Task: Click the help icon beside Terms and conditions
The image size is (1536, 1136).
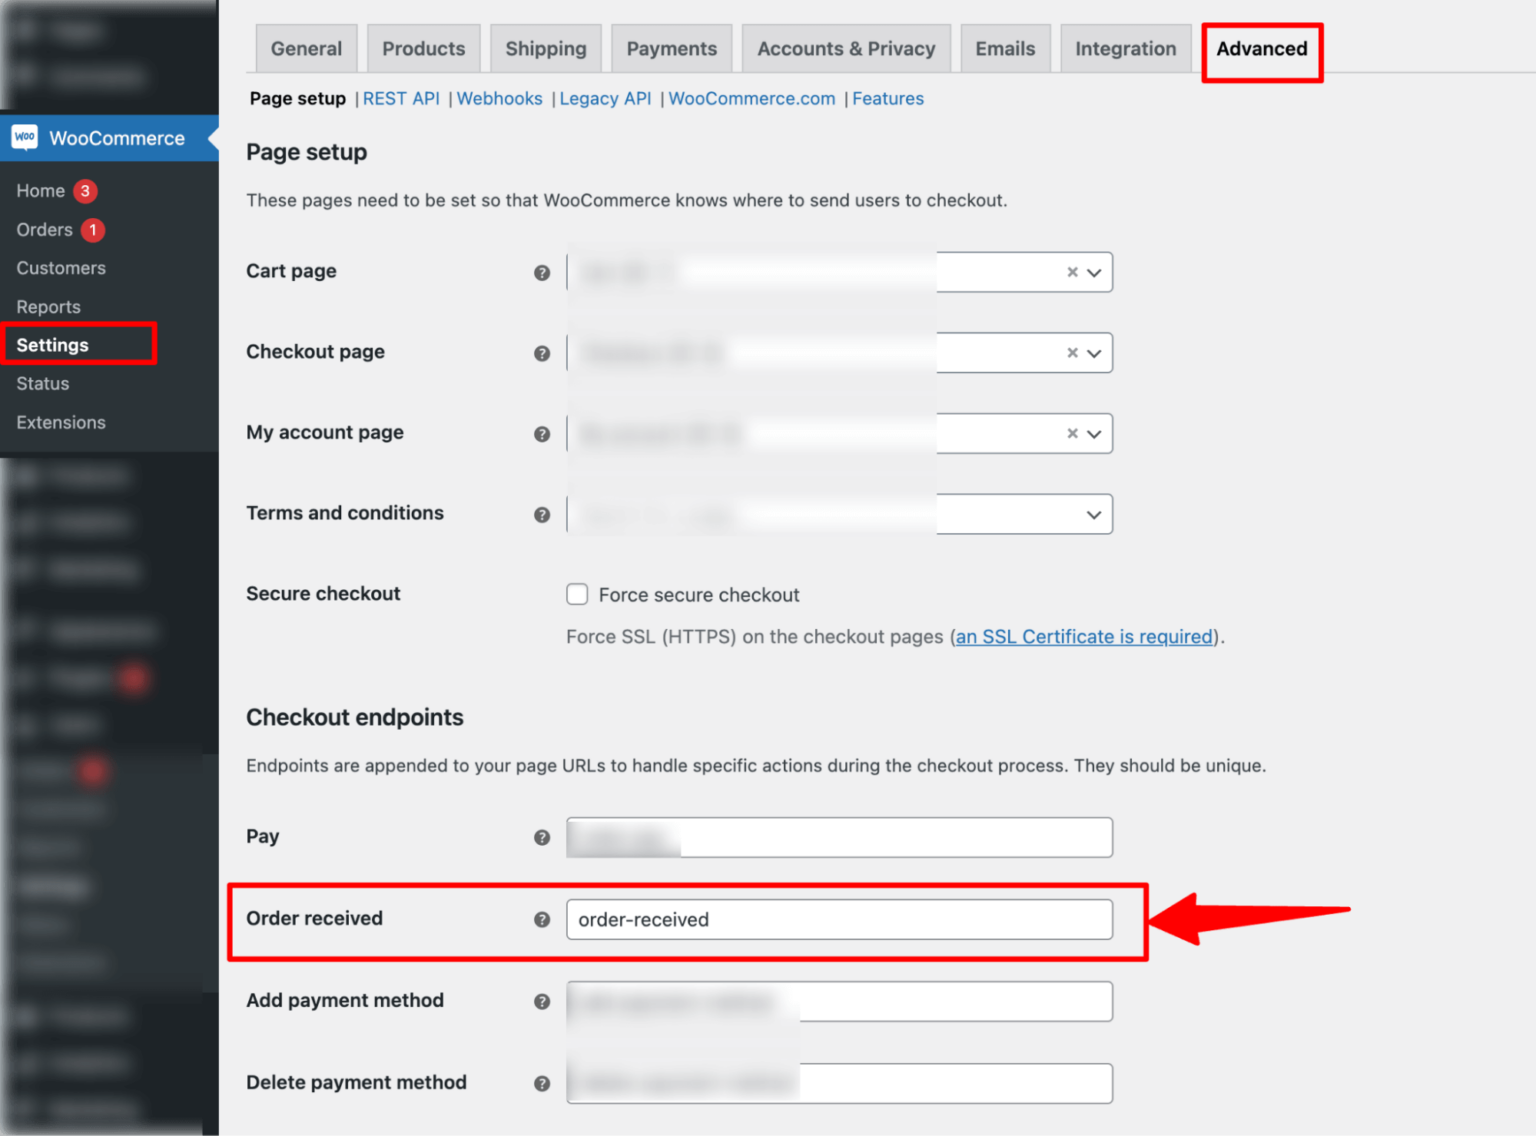Action: (x=542, y=515)
